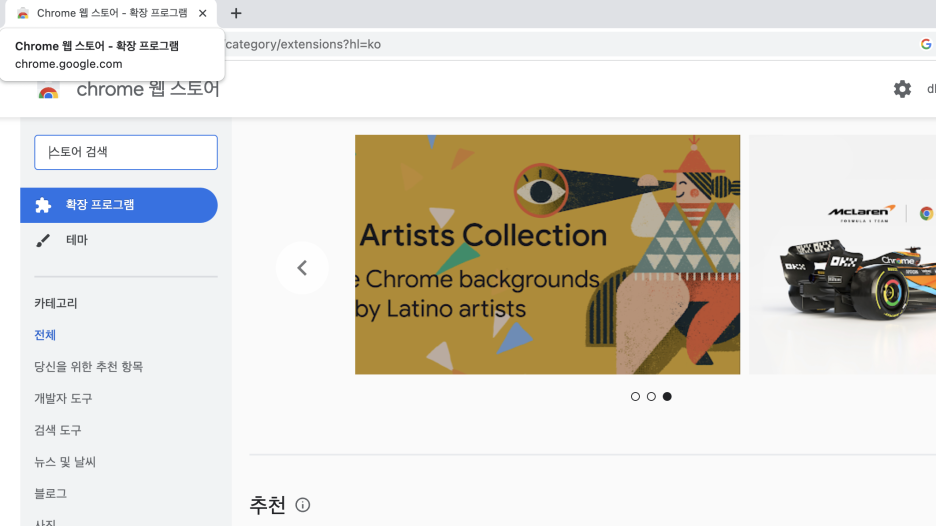The image size is (936, 526).
Task: Open the 블로그 category
Action: click(50, 493)
